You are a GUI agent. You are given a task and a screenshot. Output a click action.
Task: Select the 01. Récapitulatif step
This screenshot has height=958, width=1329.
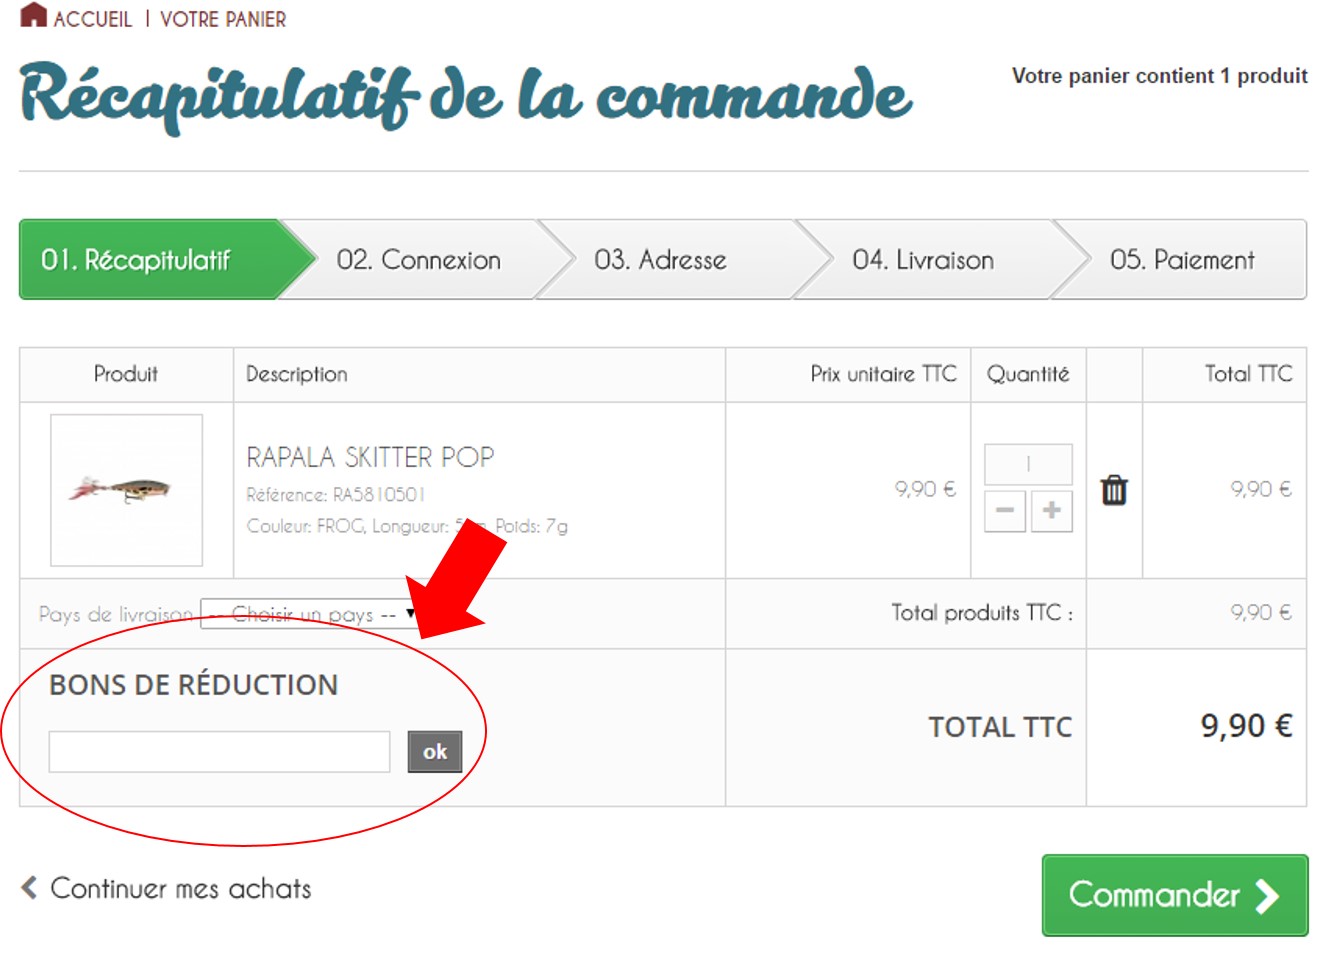[x=136, y=260]
